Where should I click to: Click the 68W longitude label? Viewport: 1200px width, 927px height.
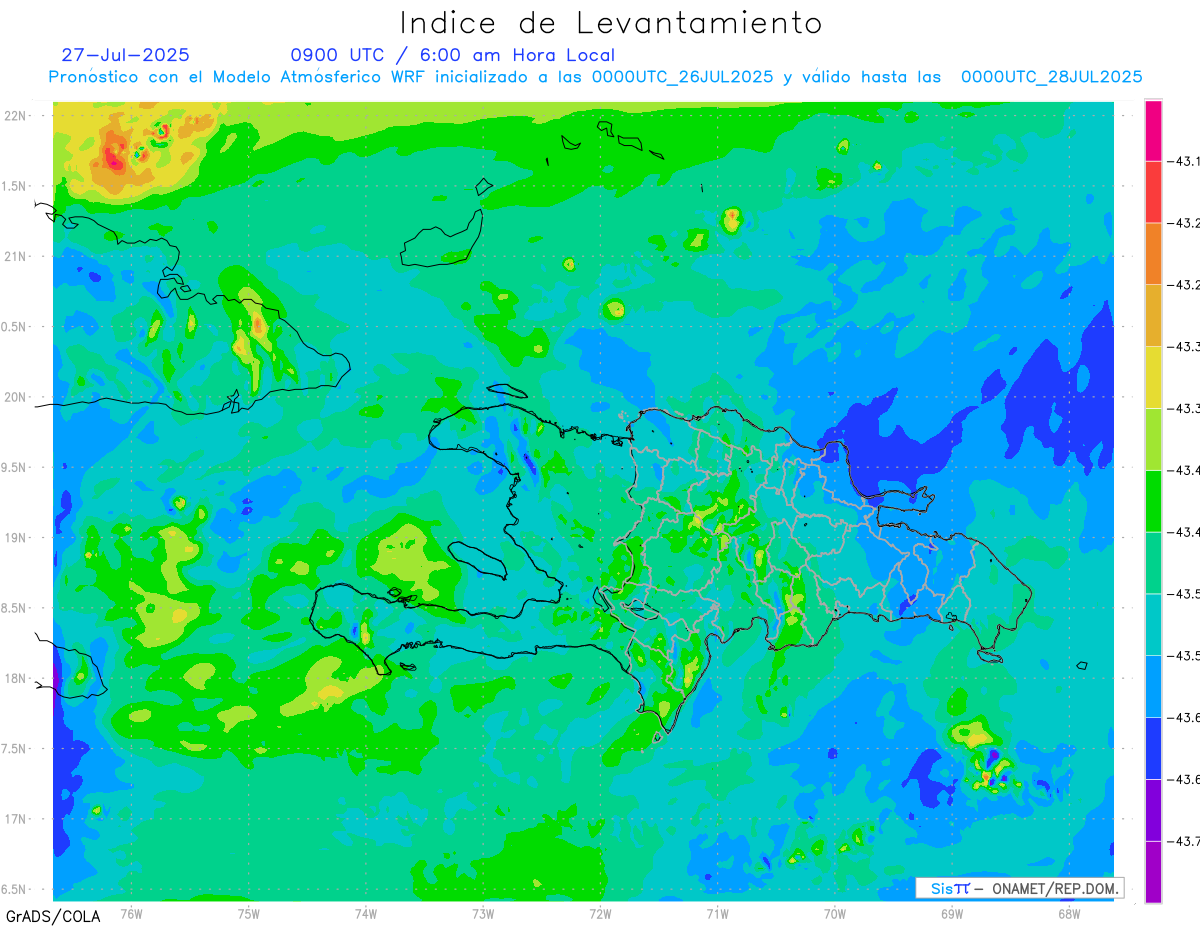[x=1069, y=913]
